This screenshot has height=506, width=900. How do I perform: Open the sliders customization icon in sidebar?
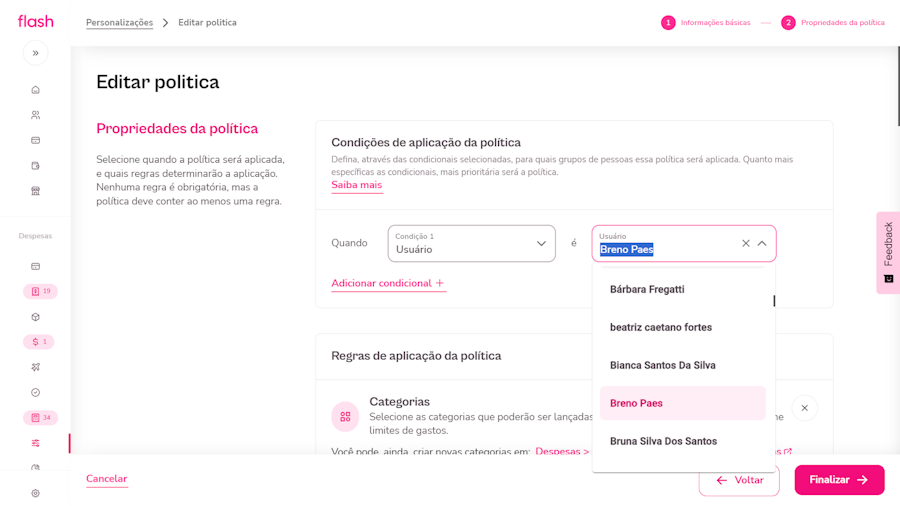pyautogui.click(x=36, y=443)
